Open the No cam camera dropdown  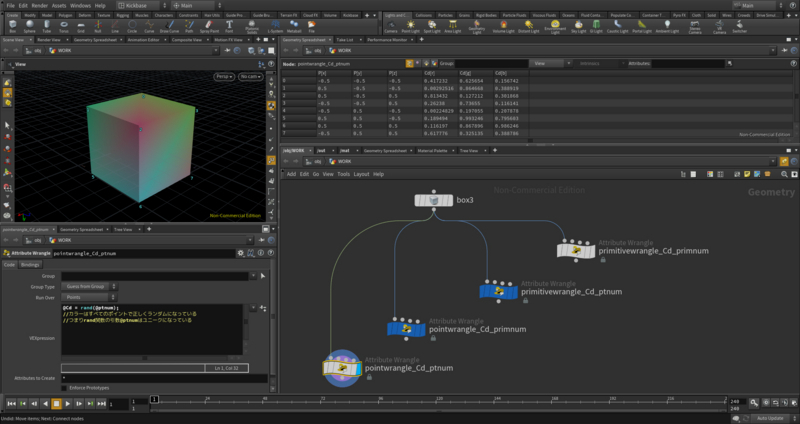pyautogui.click(x=251, y=77)
